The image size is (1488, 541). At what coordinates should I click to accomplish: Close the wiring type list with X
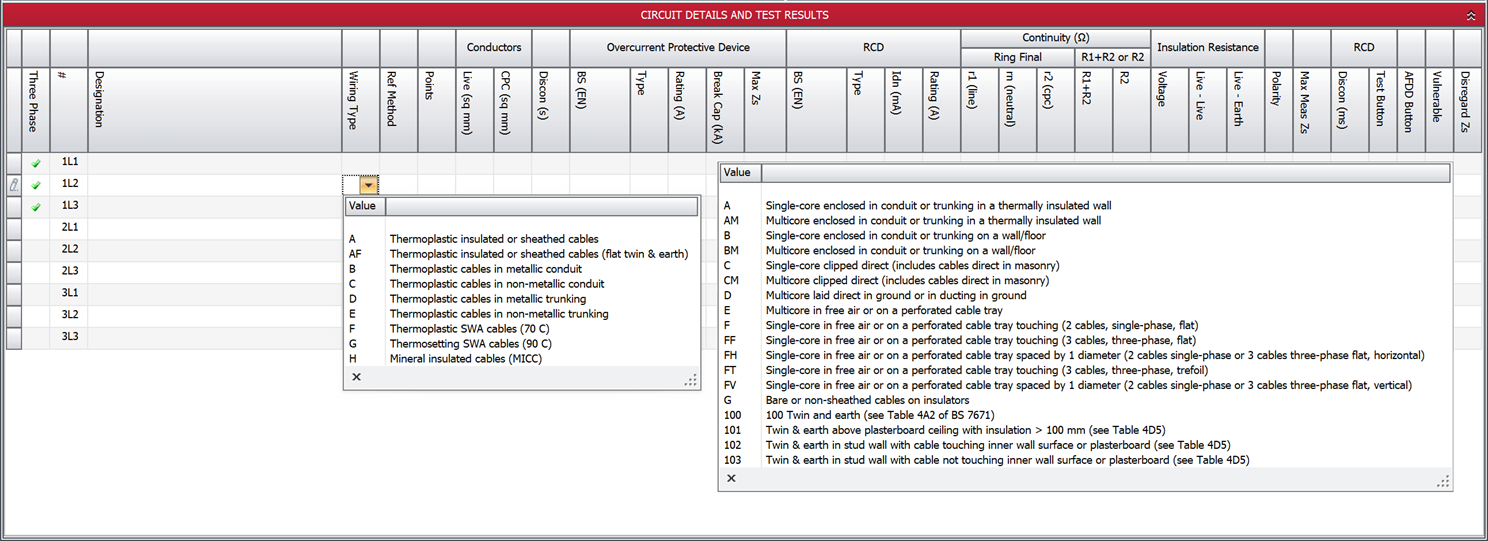point(356,377)
